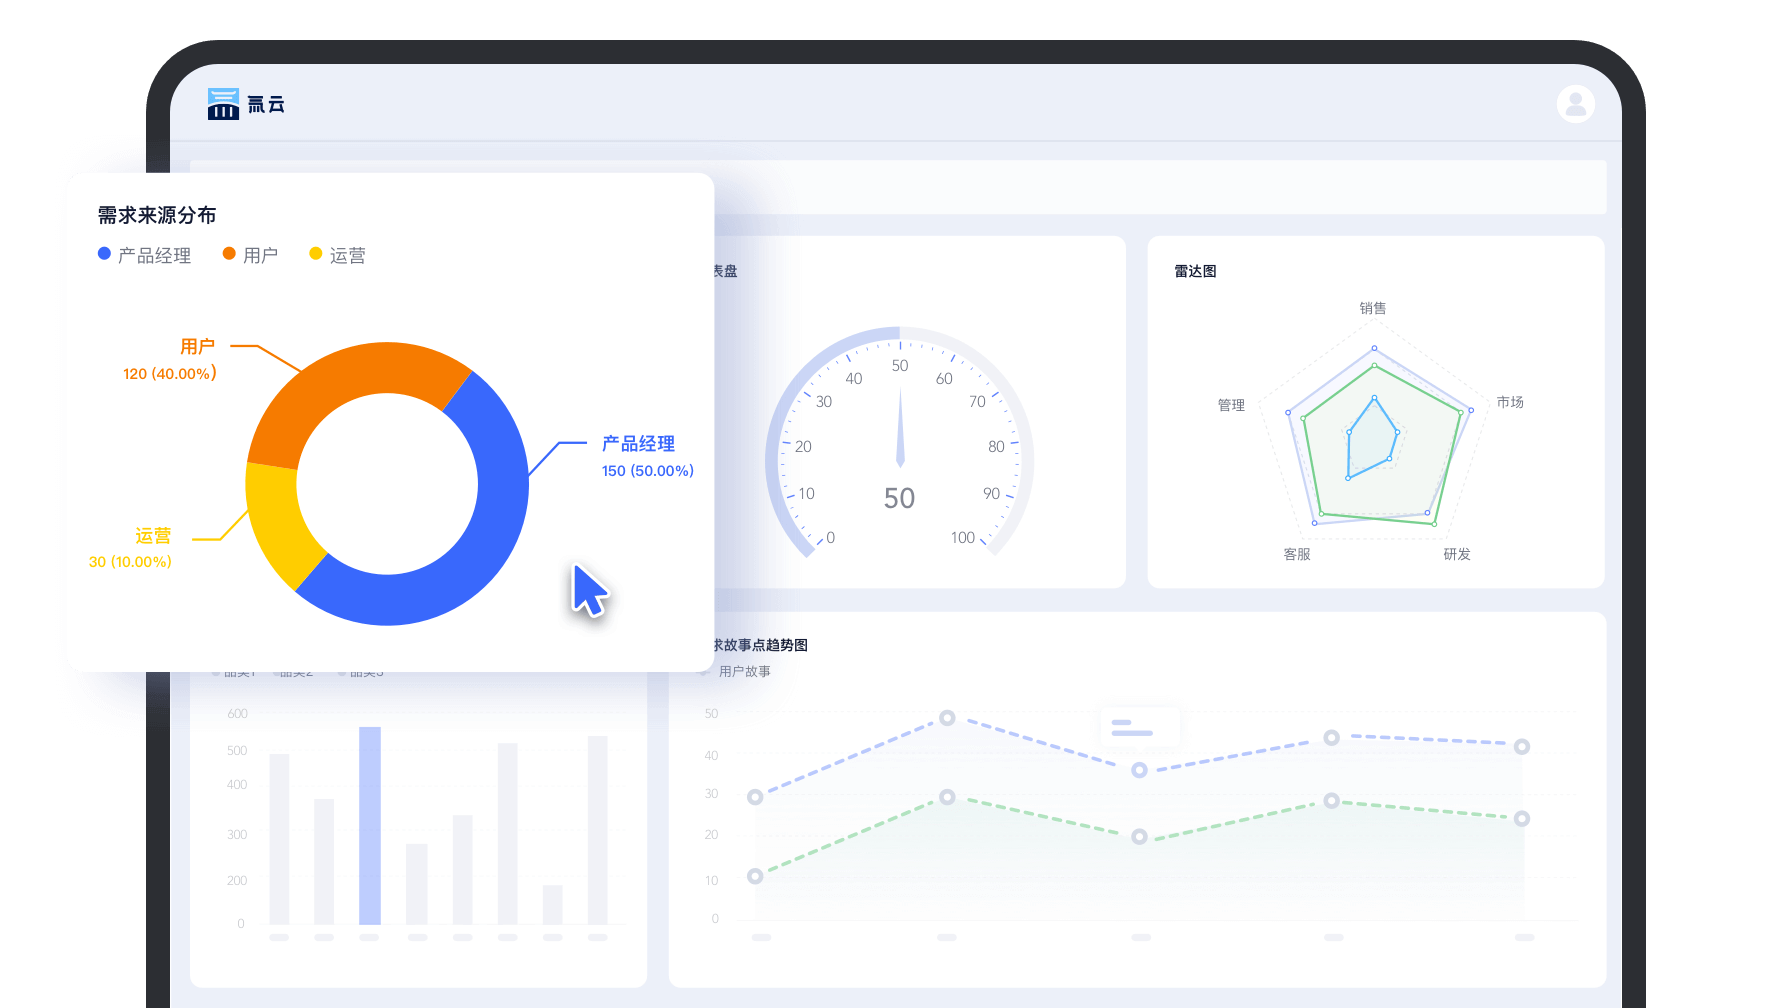Select the 销售 axis on radar chart

point(1372,308)
